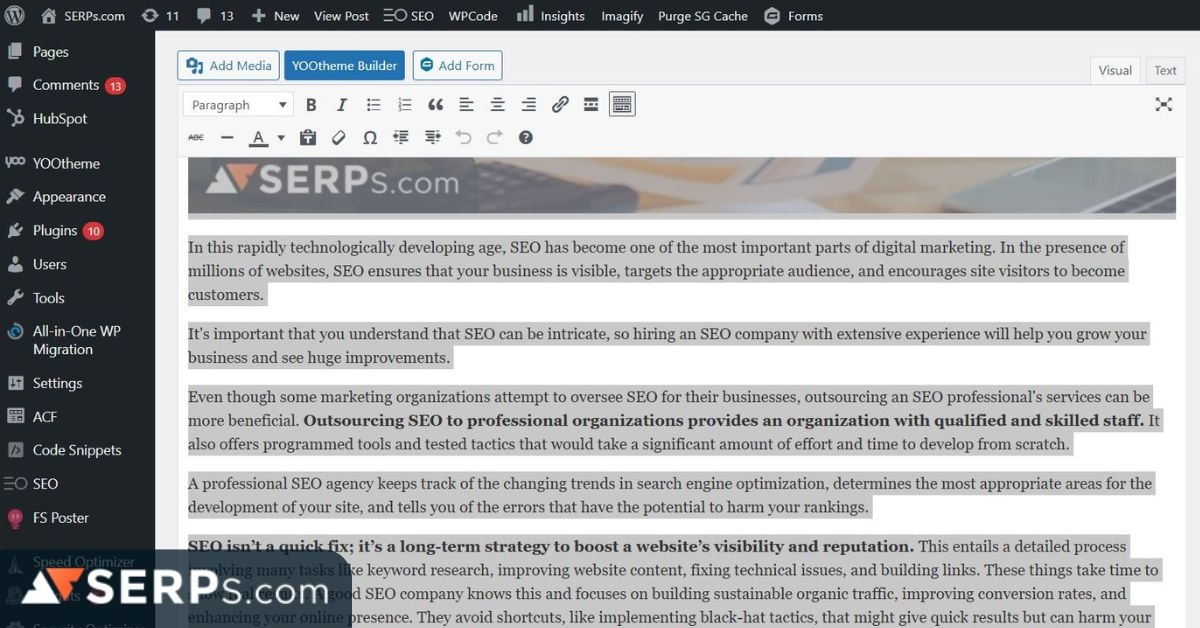The height and width of the screenshot is (628, 1200).
Task: Align text center
Action: coord(497,104)
